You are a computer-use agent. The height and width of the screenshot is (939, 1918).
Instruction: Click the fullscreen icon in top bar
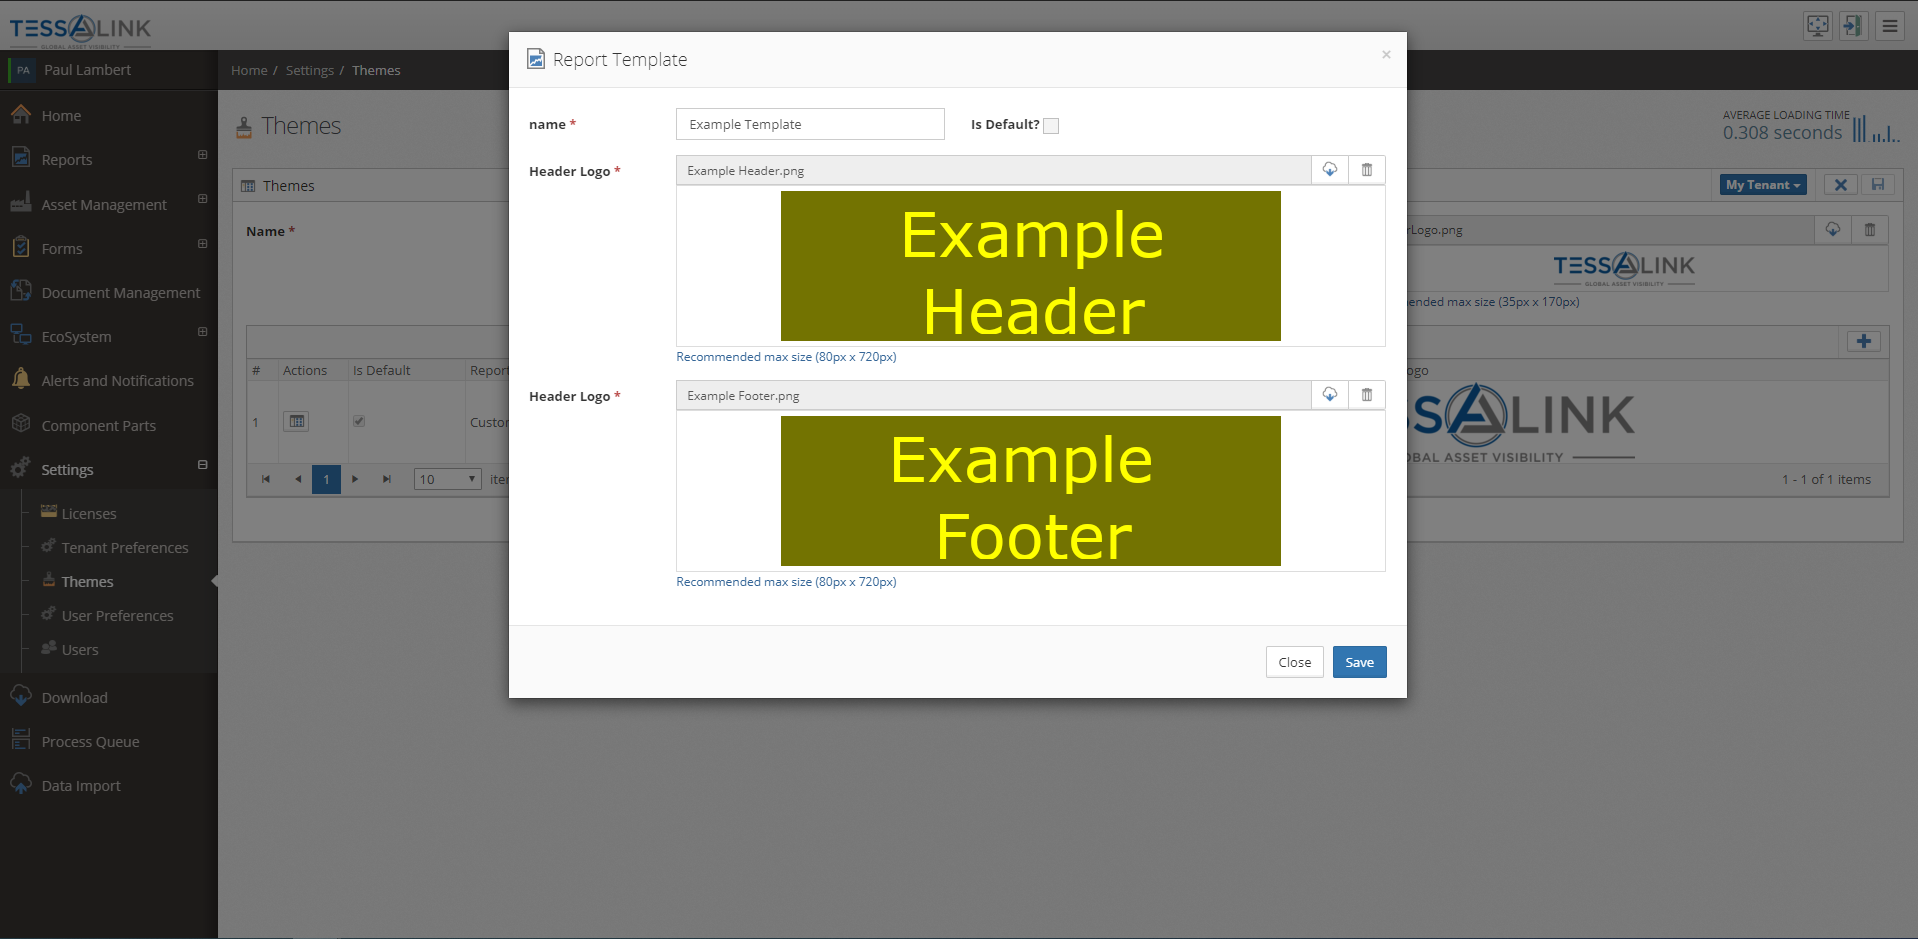pyautogui.click(x=1817, y=26)
